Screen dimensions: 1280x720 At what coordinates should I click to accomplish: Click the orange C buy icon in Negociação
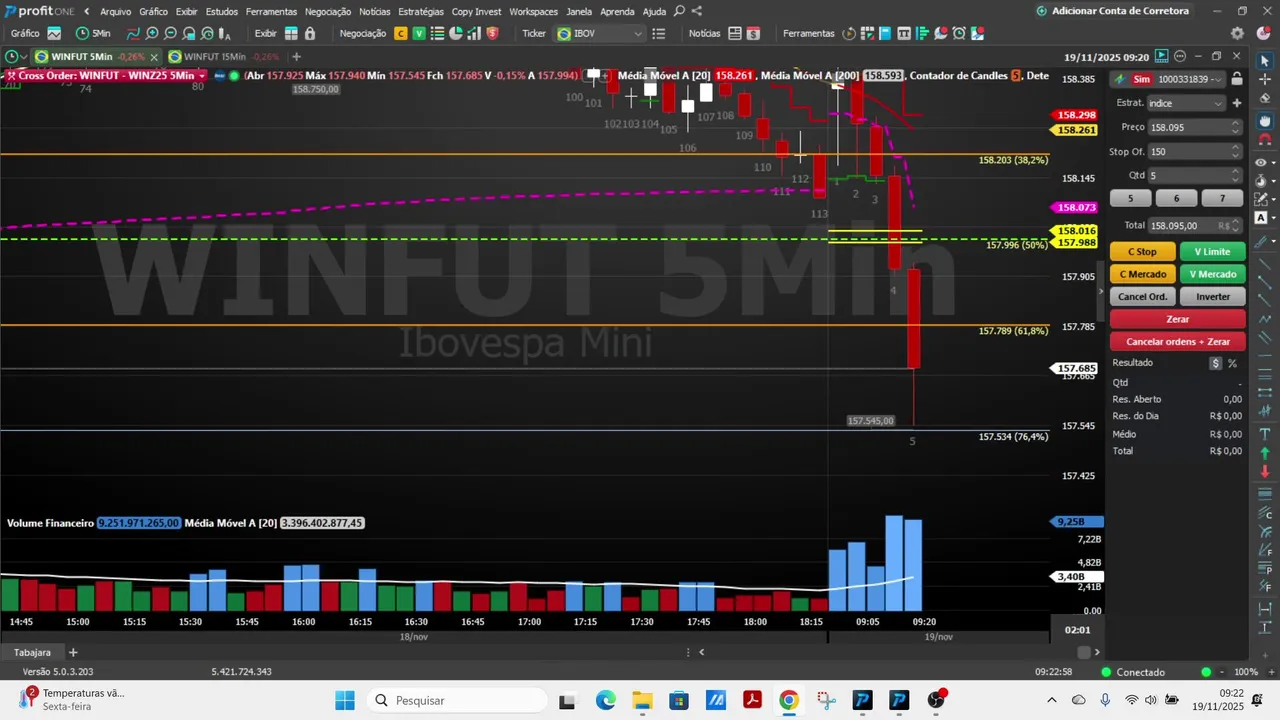coord(401,33)
